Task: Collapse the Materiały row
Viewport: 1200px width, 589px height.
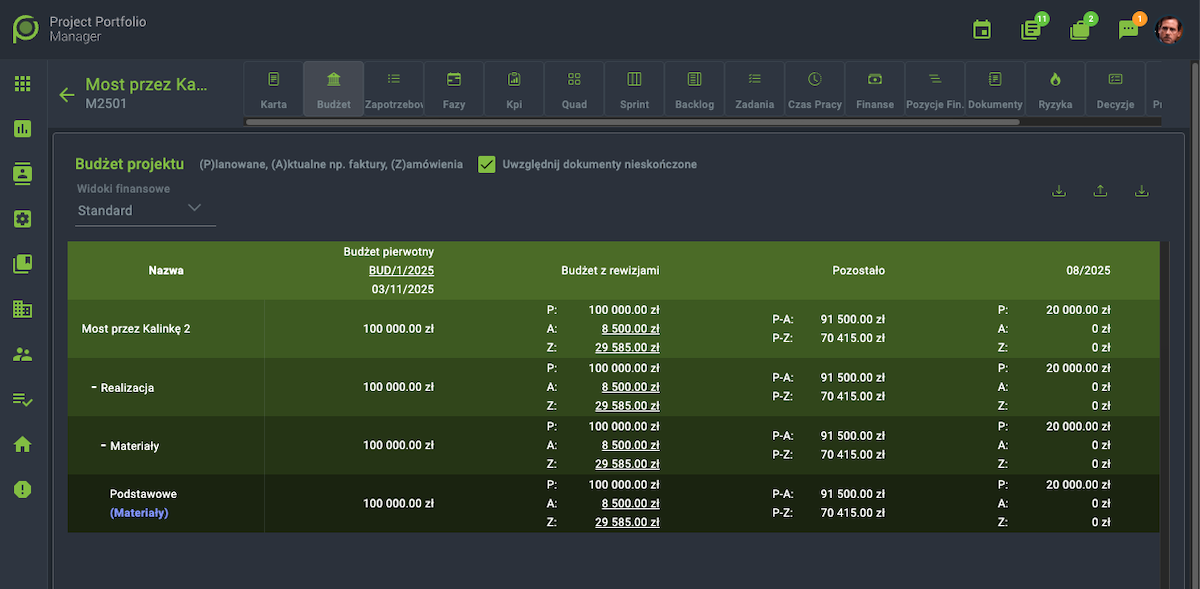Action: 103,445
